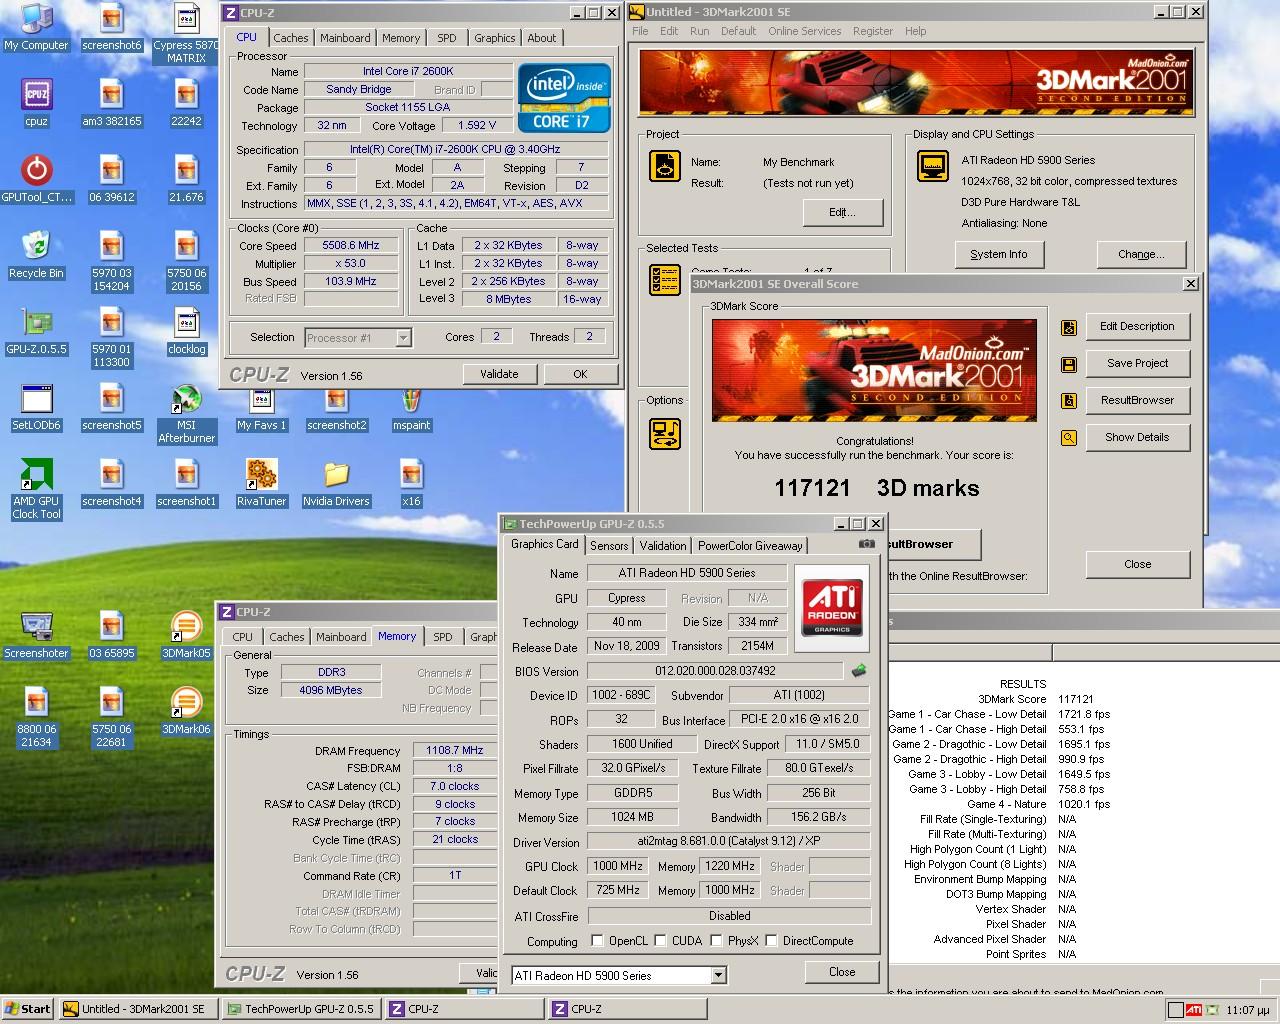The height and width of the screenshot is (1024, 1280).
Task: Launch RivaTuner desktop icon
Action: (261, 483)
